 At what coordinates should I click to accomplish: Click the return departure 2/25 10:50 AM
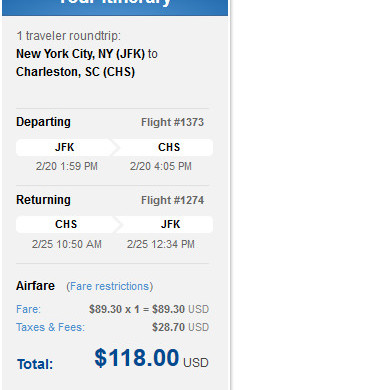(67, 244)
